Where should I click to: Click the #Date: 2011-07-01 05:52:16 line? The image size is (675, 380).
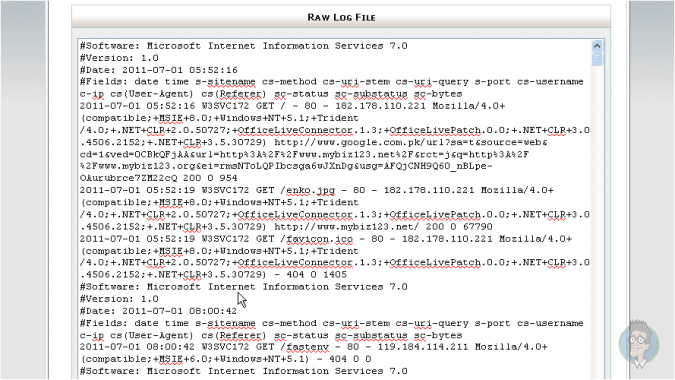(158, 70)
